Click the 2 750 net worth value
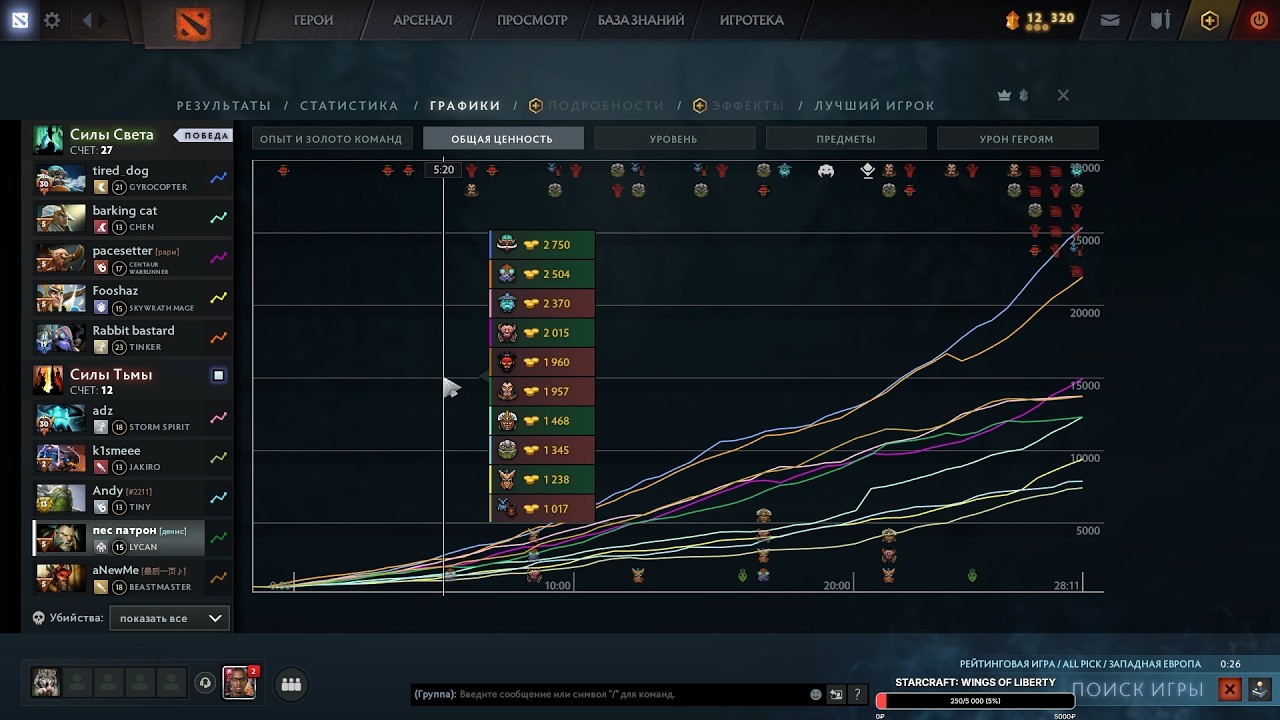1280x720 pixels. point(557,245)
